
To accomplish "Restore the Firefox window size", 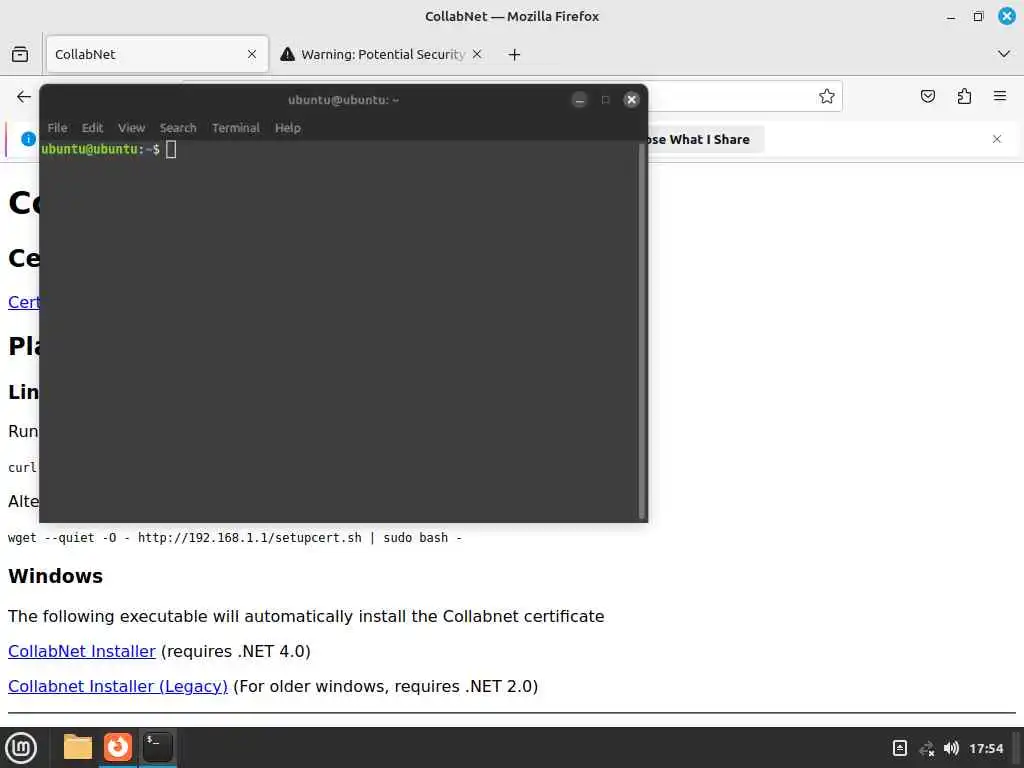I will coord(978,17).
